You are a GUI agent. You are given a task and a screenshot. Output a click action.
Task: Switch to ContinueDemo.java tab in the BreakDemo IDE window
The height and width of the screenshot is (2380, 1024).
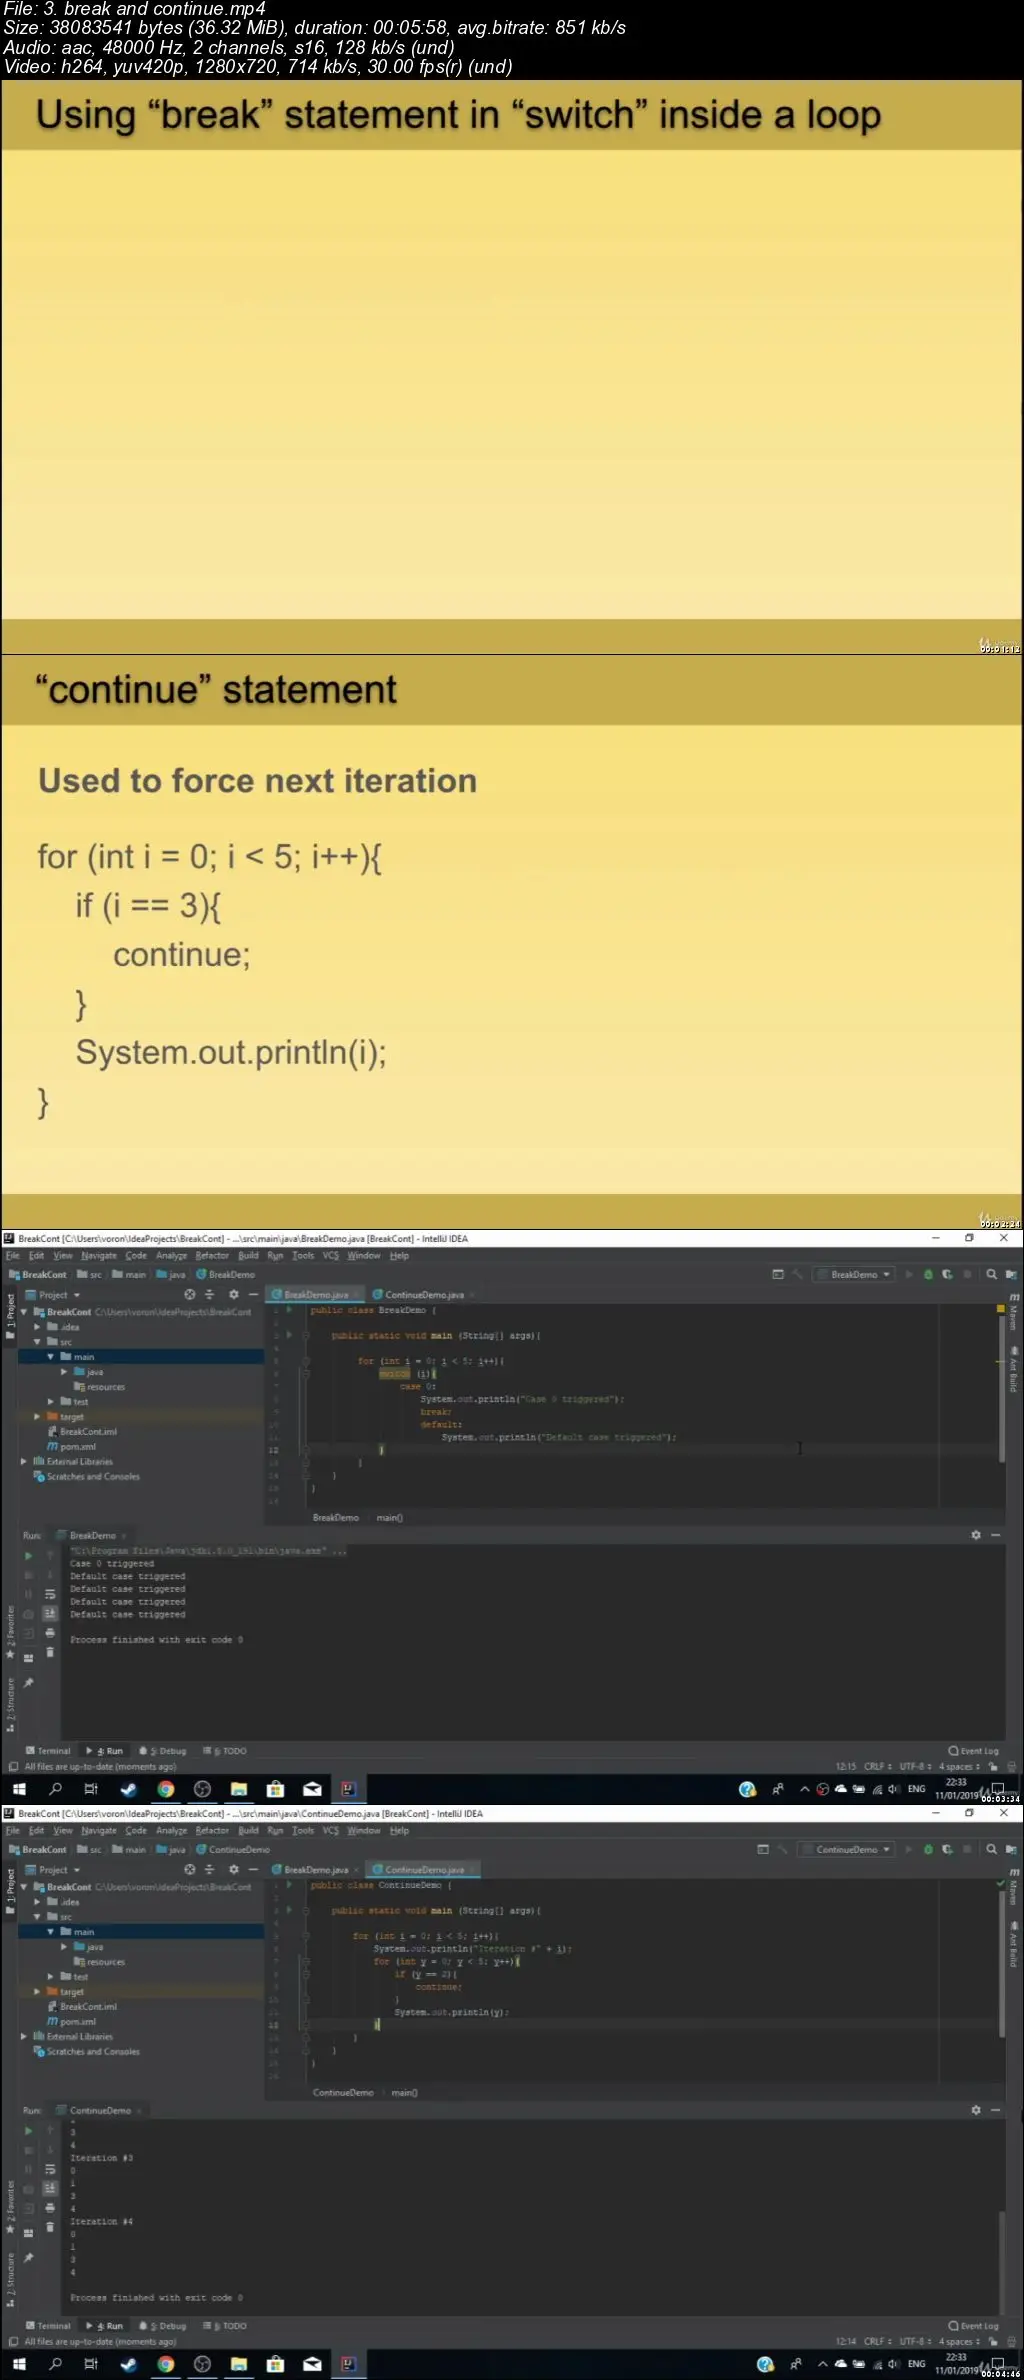pos(424,1295)
